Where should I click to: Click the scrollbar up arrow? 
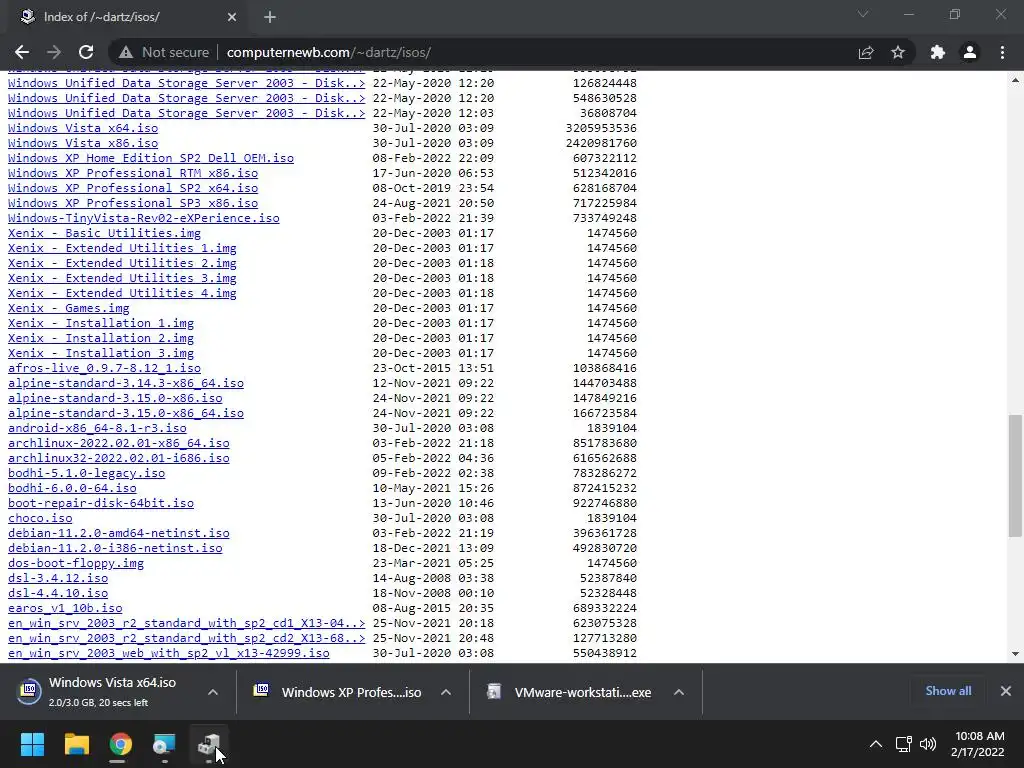tap(1015, 80)
